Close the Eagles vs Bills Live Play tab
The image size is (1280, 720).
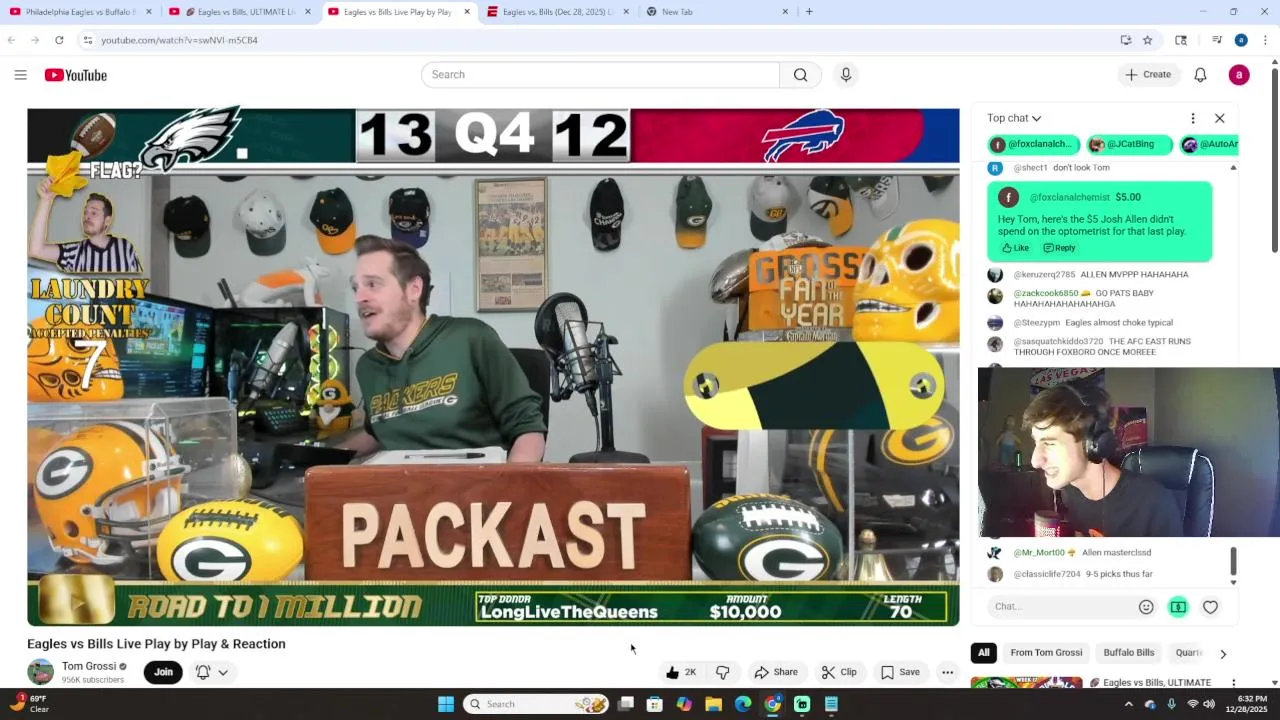[466, 12]
